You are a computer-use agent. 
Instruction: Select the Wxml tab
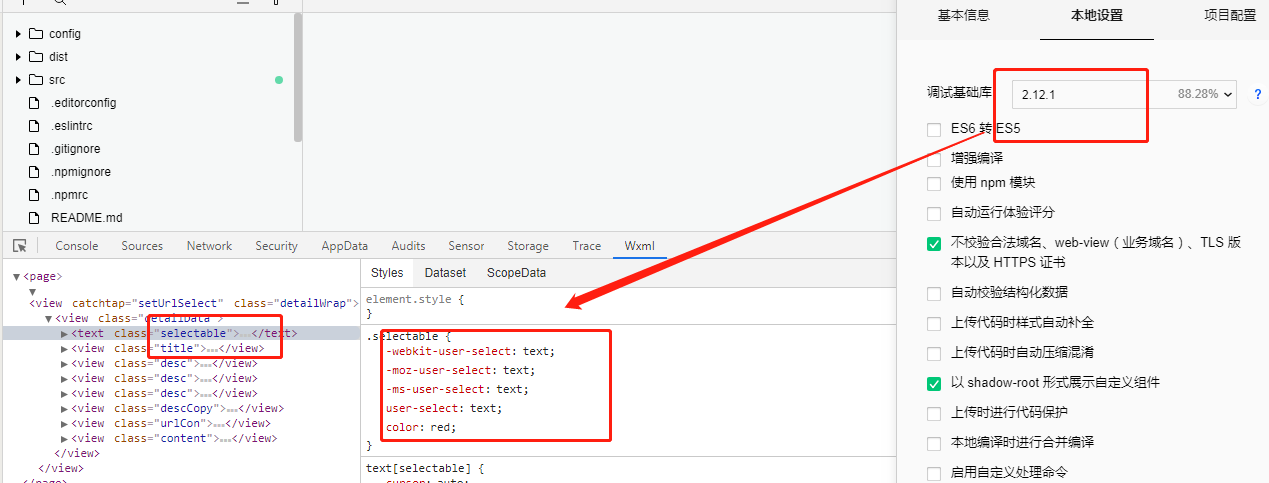tap(640, 246)
